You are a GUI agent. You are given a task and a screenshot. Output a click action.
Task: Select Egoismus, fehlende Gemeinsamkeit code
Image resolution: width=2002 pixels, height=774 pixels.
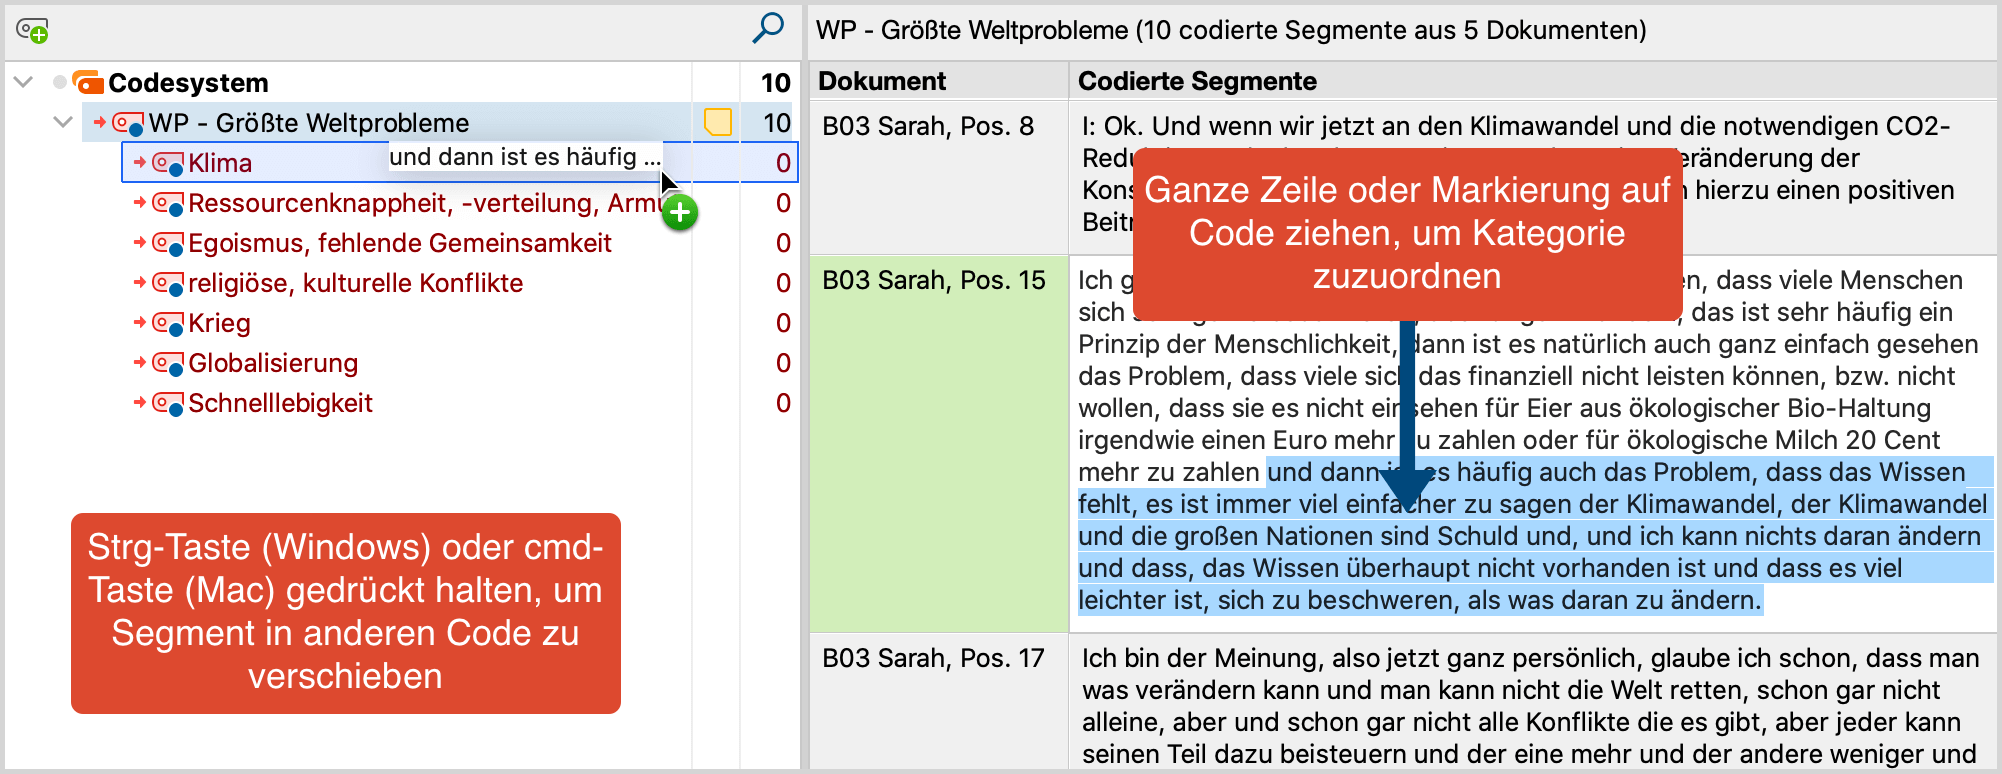pos(400,243)
